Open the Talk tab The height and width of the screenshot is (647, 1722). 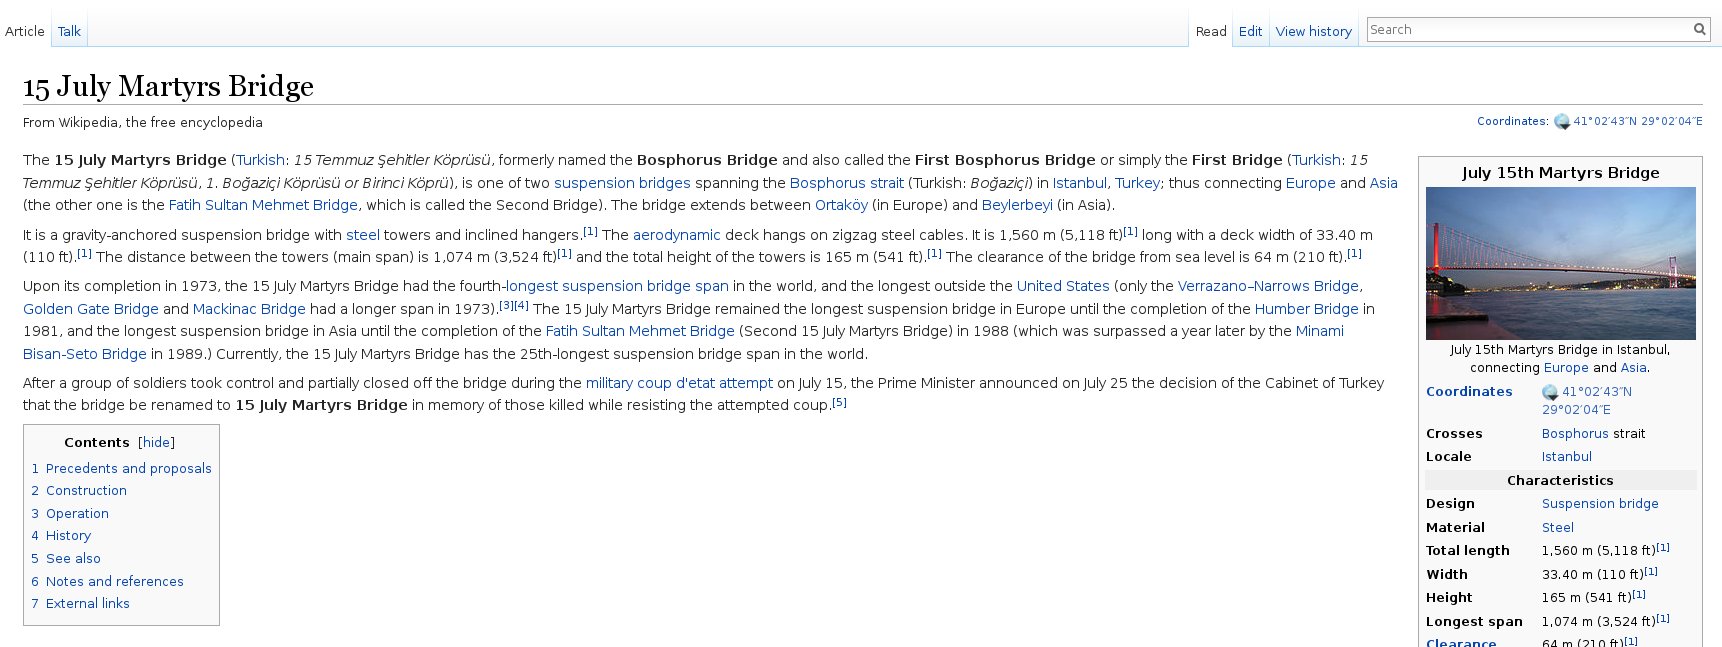pos(69,31)
